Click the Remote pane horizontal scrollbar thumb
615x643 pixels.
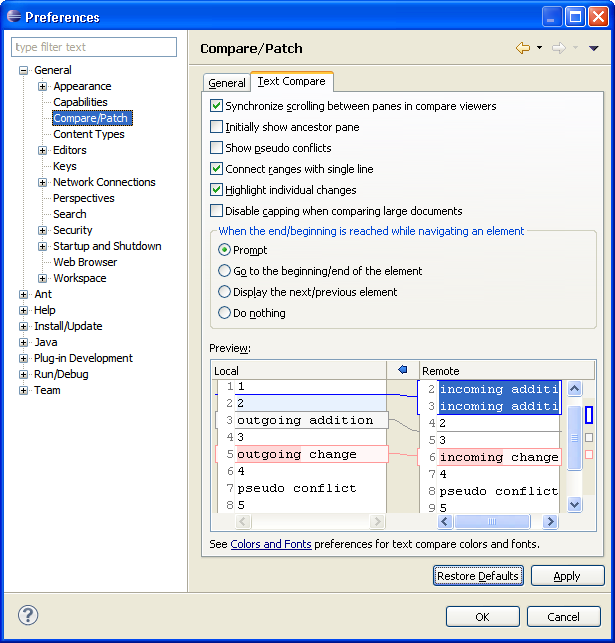click(492, 522)
